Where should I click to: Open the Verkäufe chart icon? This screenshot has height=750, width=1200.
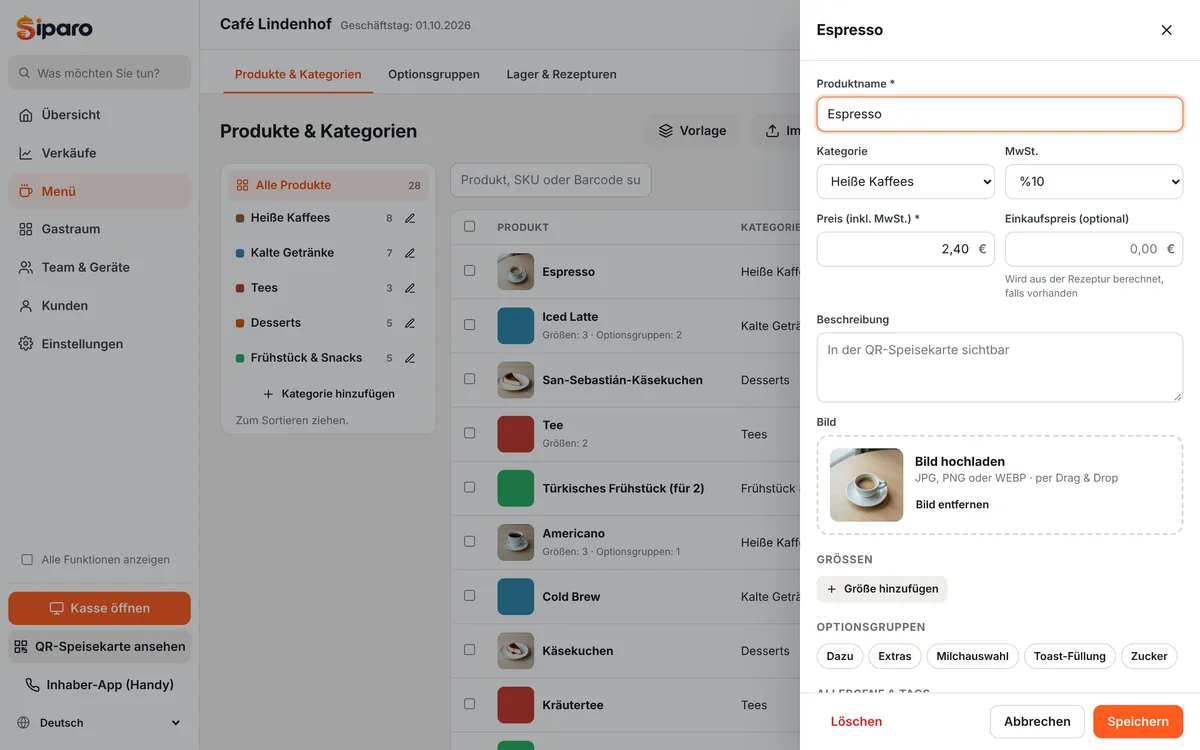coord(26,153)
